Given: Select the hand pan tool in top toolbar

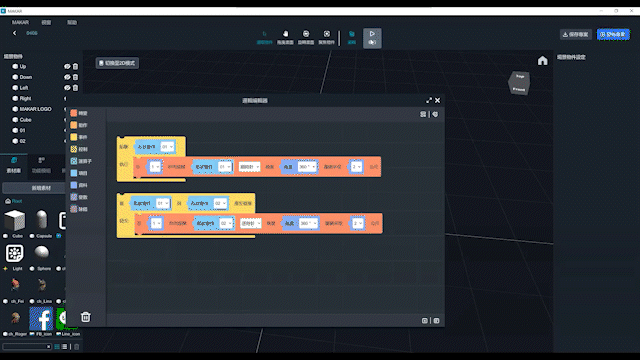Looking at the screenshot, I should pos(285,37).
